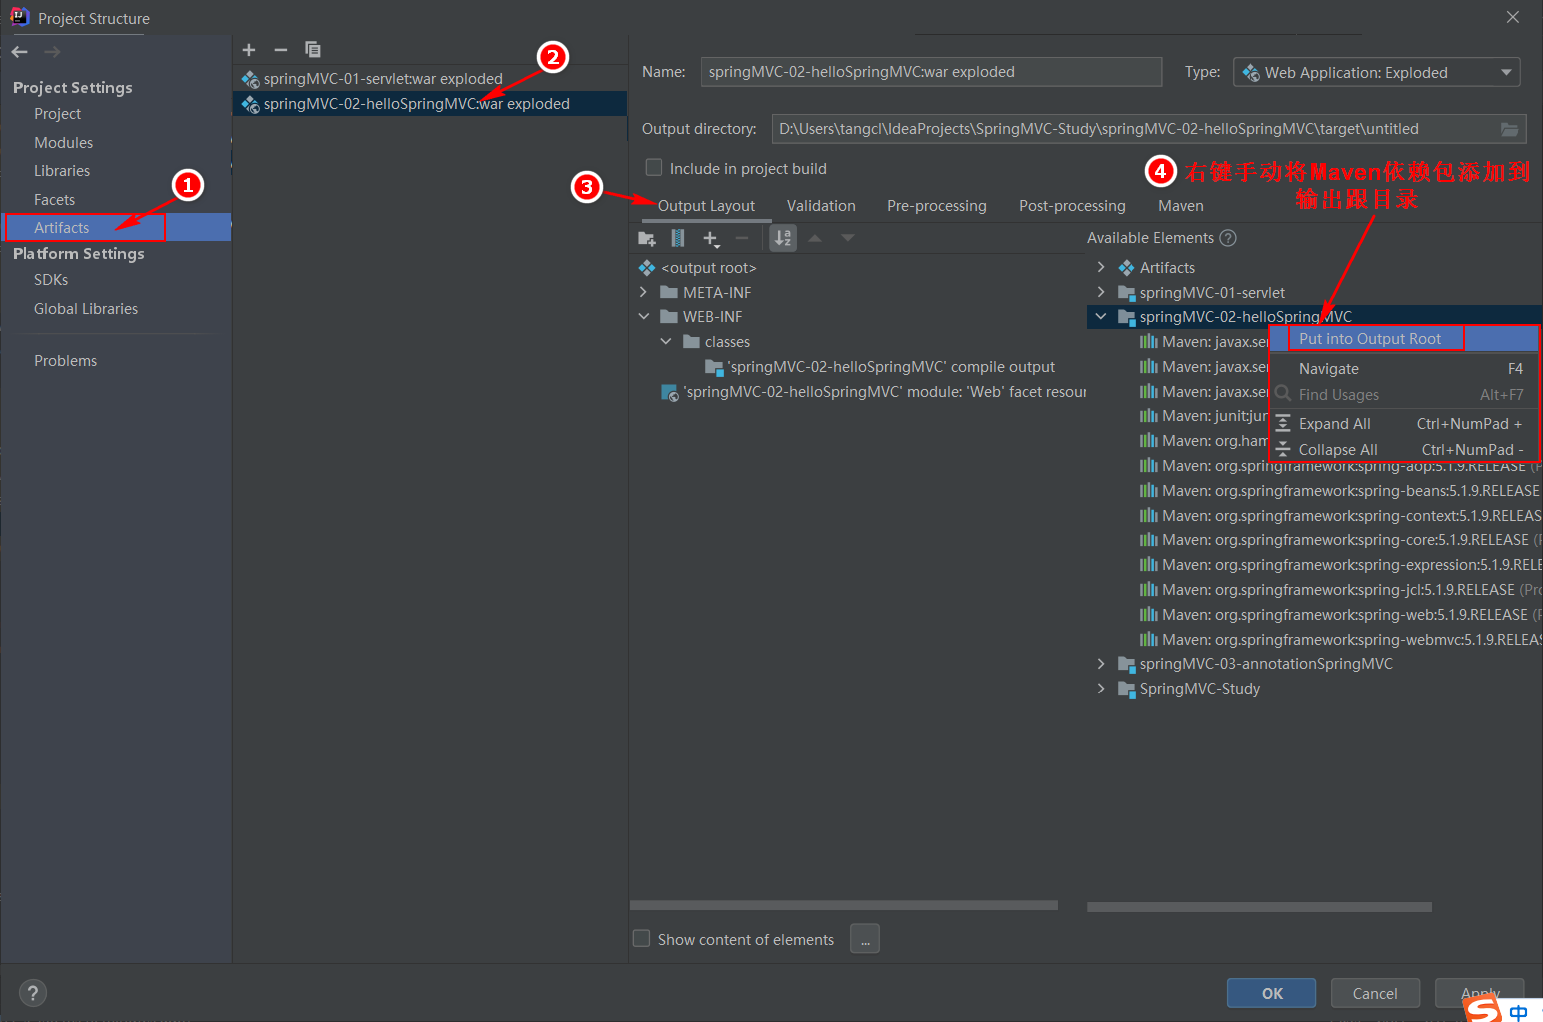Add a new artifact with plus icon
Image resolution: width=1543 pixels, height=1022 pixels.
(249, 49)
